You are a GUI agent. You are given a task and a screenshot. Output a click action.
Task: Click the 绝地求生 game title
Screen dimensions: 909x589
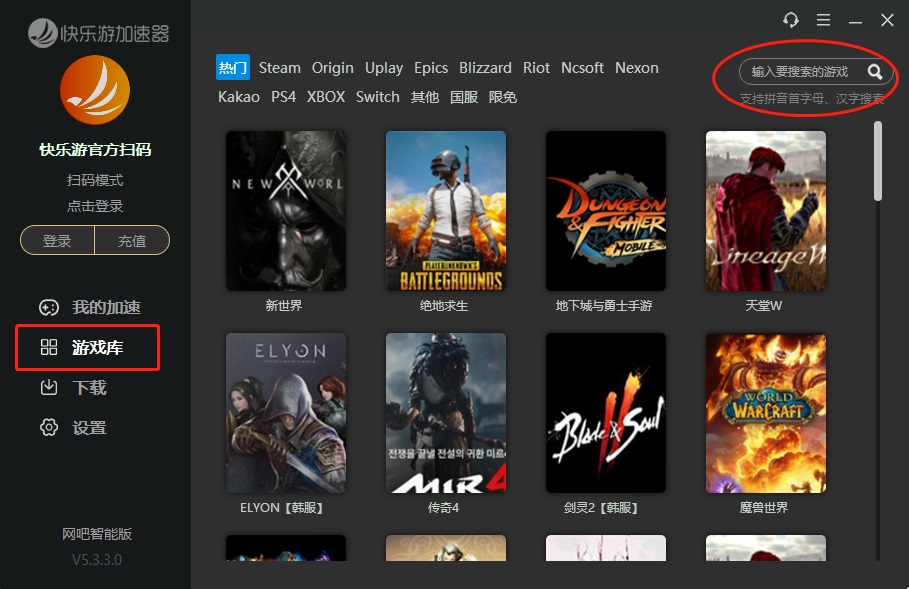(443, 306)
